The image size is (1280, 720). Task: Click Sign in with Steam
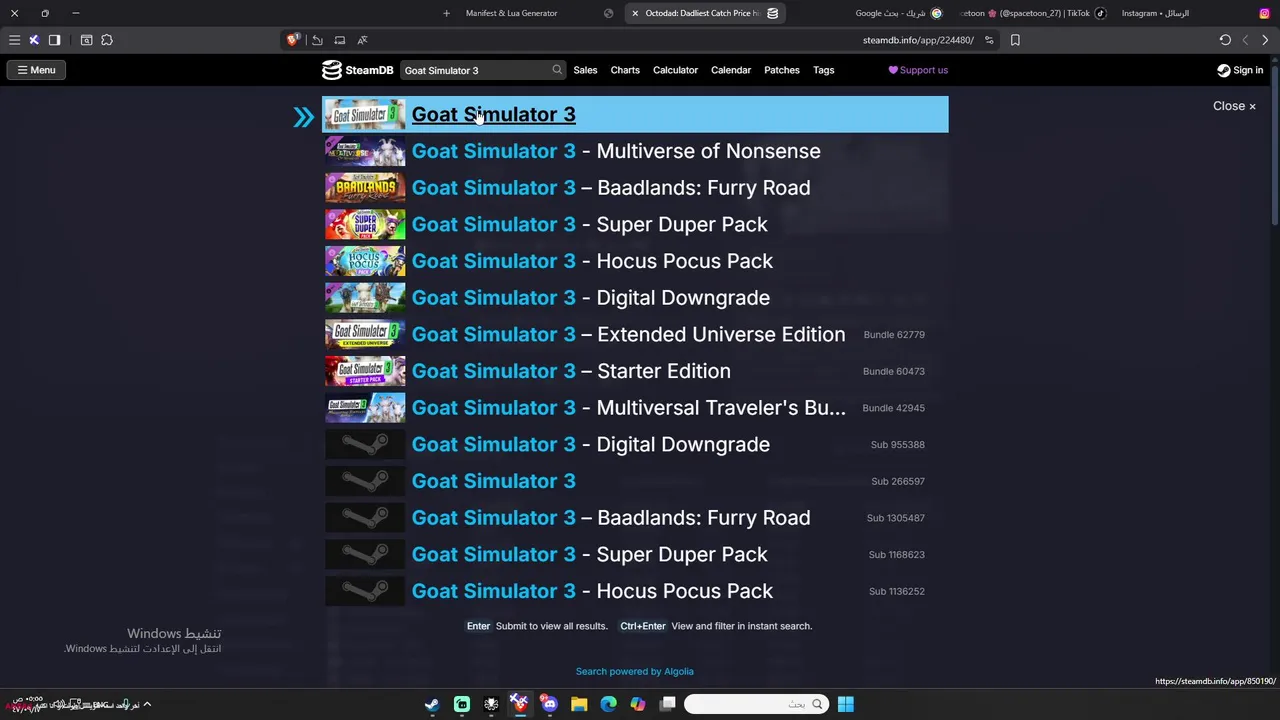pyautogui.click(x=1240, y=70)
